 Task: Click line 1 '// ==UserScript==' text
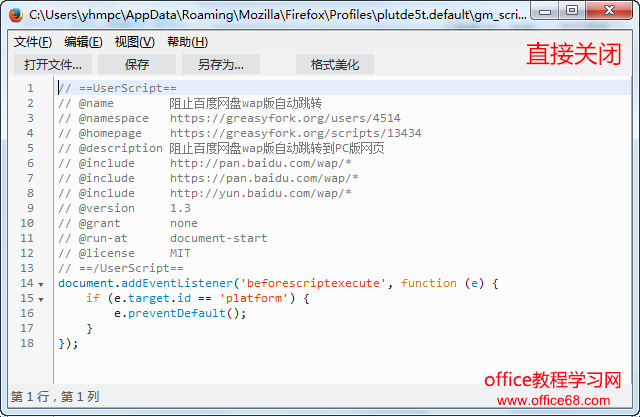click(x=117, y=88)
